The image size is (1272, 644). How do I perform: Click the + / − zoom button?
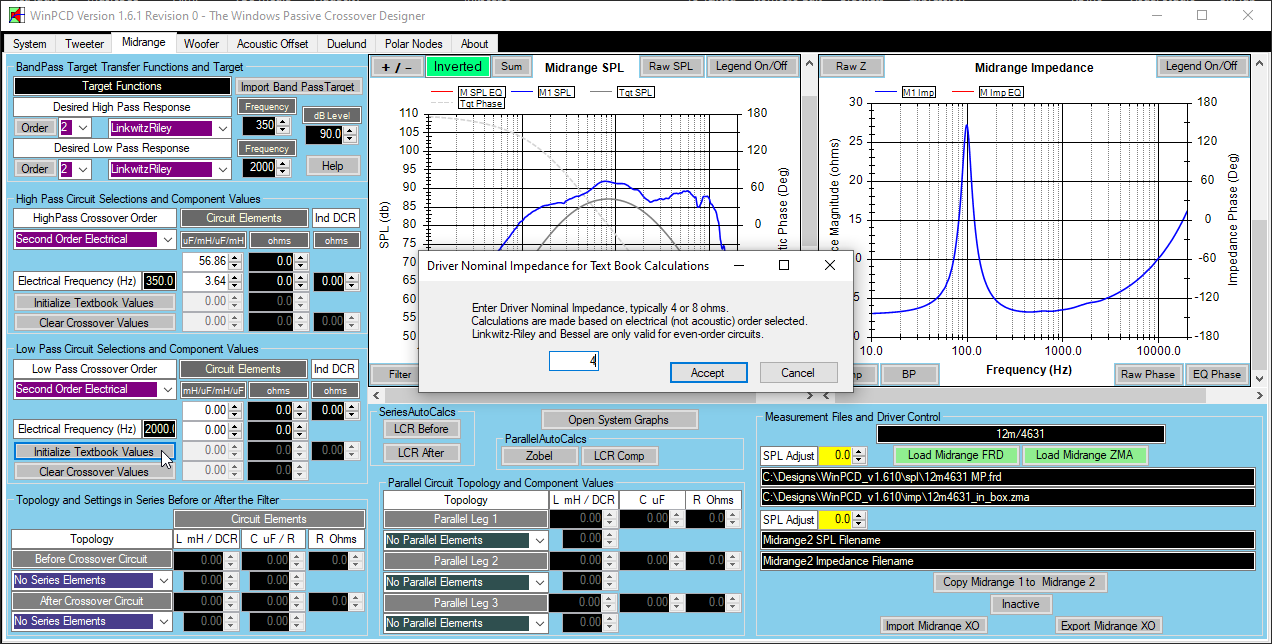(396, 67)
